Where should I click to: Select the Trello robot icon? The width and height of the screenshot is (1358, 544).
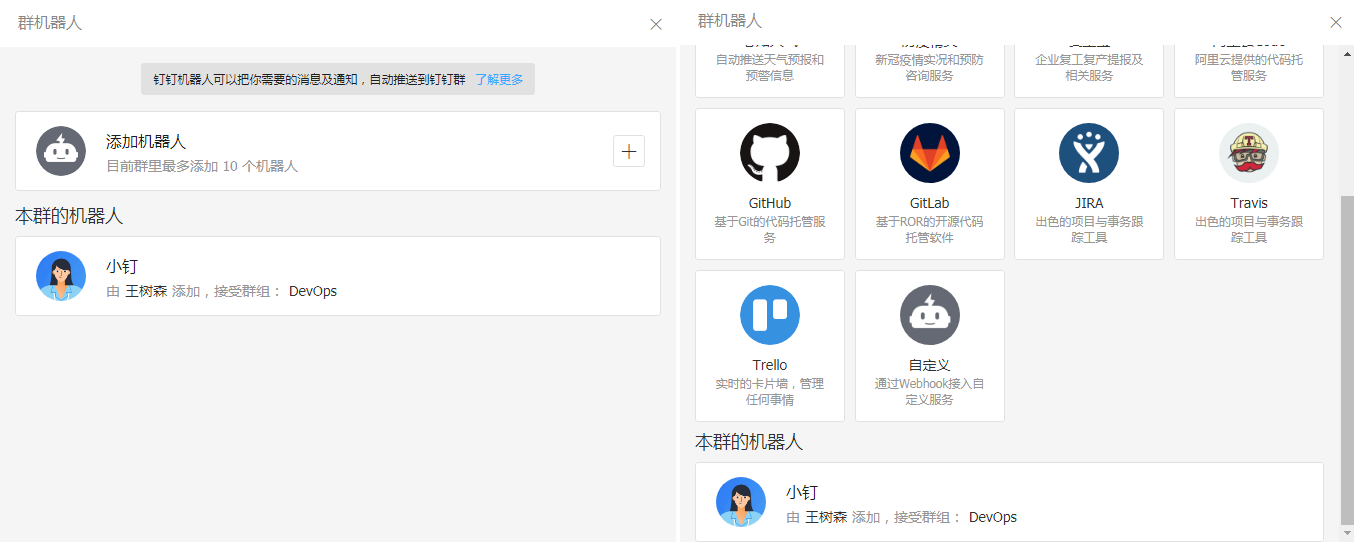point(770,315)
